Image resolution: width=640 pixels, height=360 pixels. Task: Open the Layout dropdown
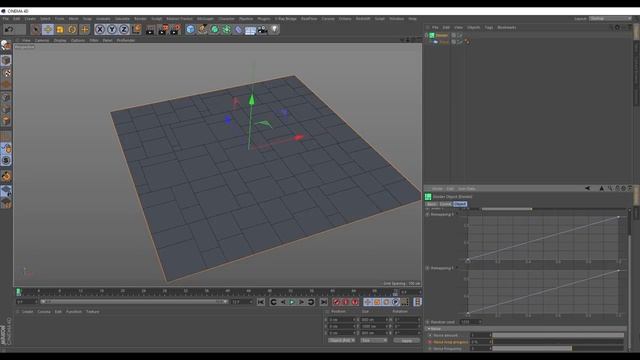click(x=610, y=19)
